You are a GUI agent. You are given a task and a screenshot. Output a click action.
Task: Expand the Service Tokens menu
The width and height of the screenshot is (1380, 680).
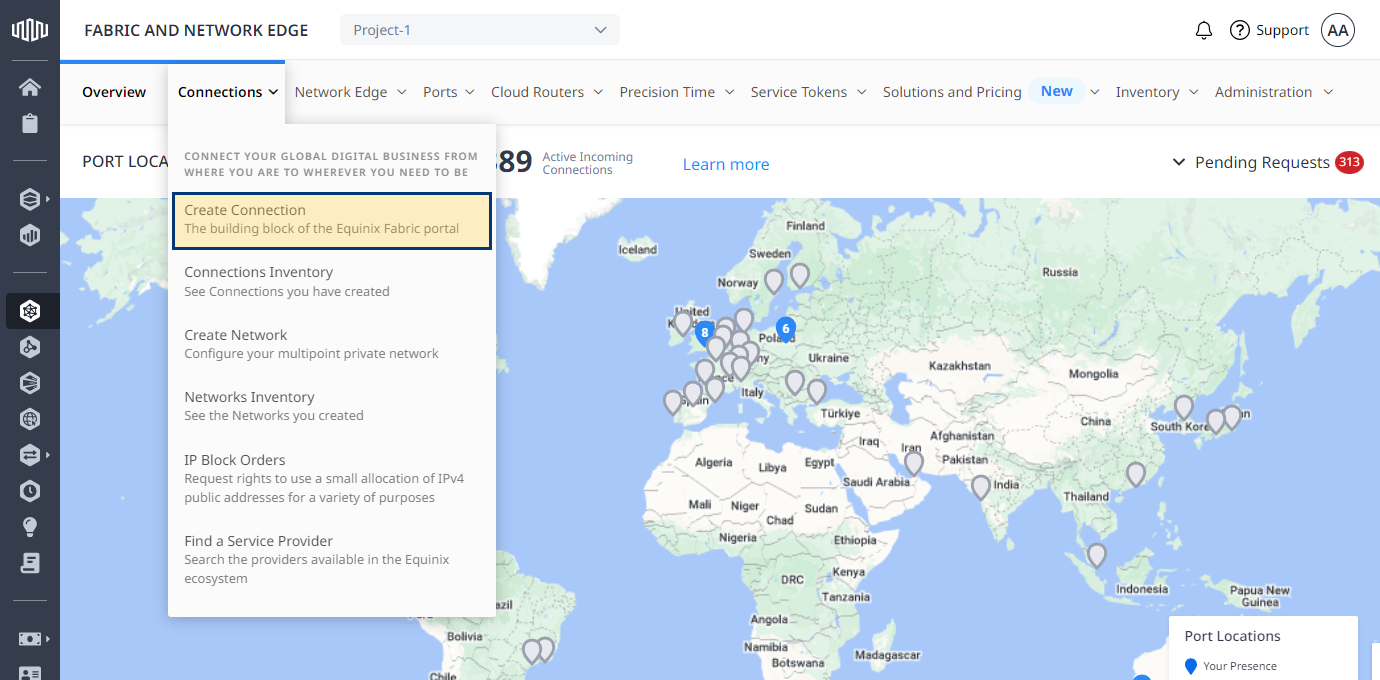[808, 92]
